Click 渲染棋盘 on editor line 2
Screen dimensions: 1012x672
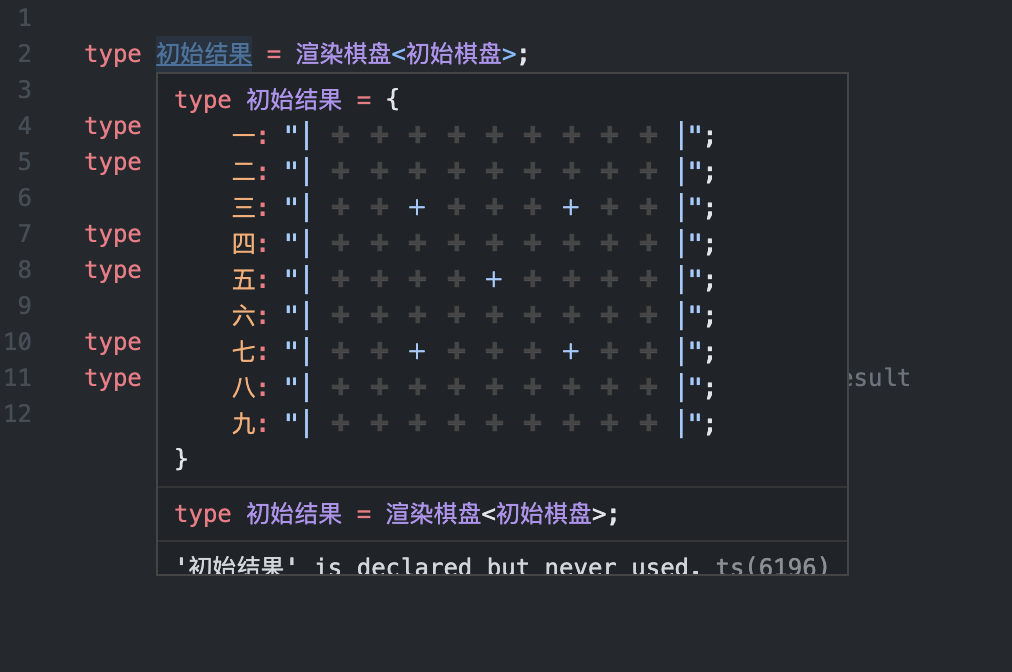[x=343, y=54]
